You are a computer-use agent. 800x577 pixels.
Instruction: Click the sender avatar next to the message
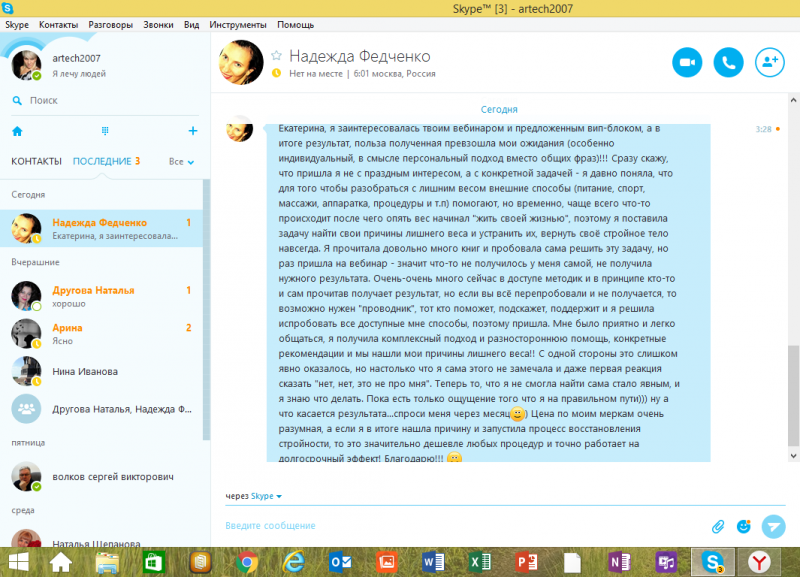tap(239, 128)
